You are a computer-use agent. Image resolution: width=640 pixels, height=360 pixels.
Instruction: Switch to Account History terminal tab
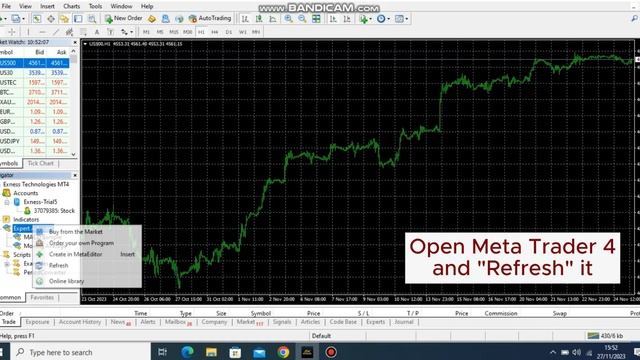80,322
